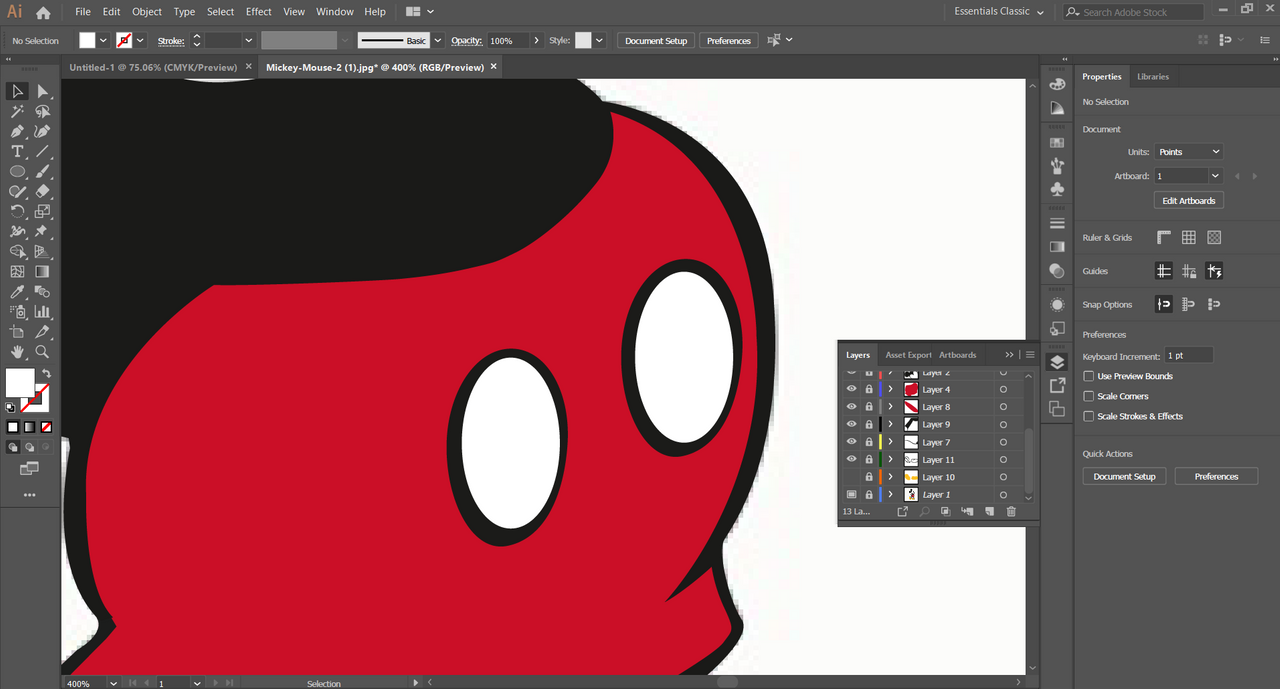Image resolution: width=1280 pixels, height=689 pixels.
Task: Expand Layer 11 in the Layers panel
Action: click(x=890, y=460)
